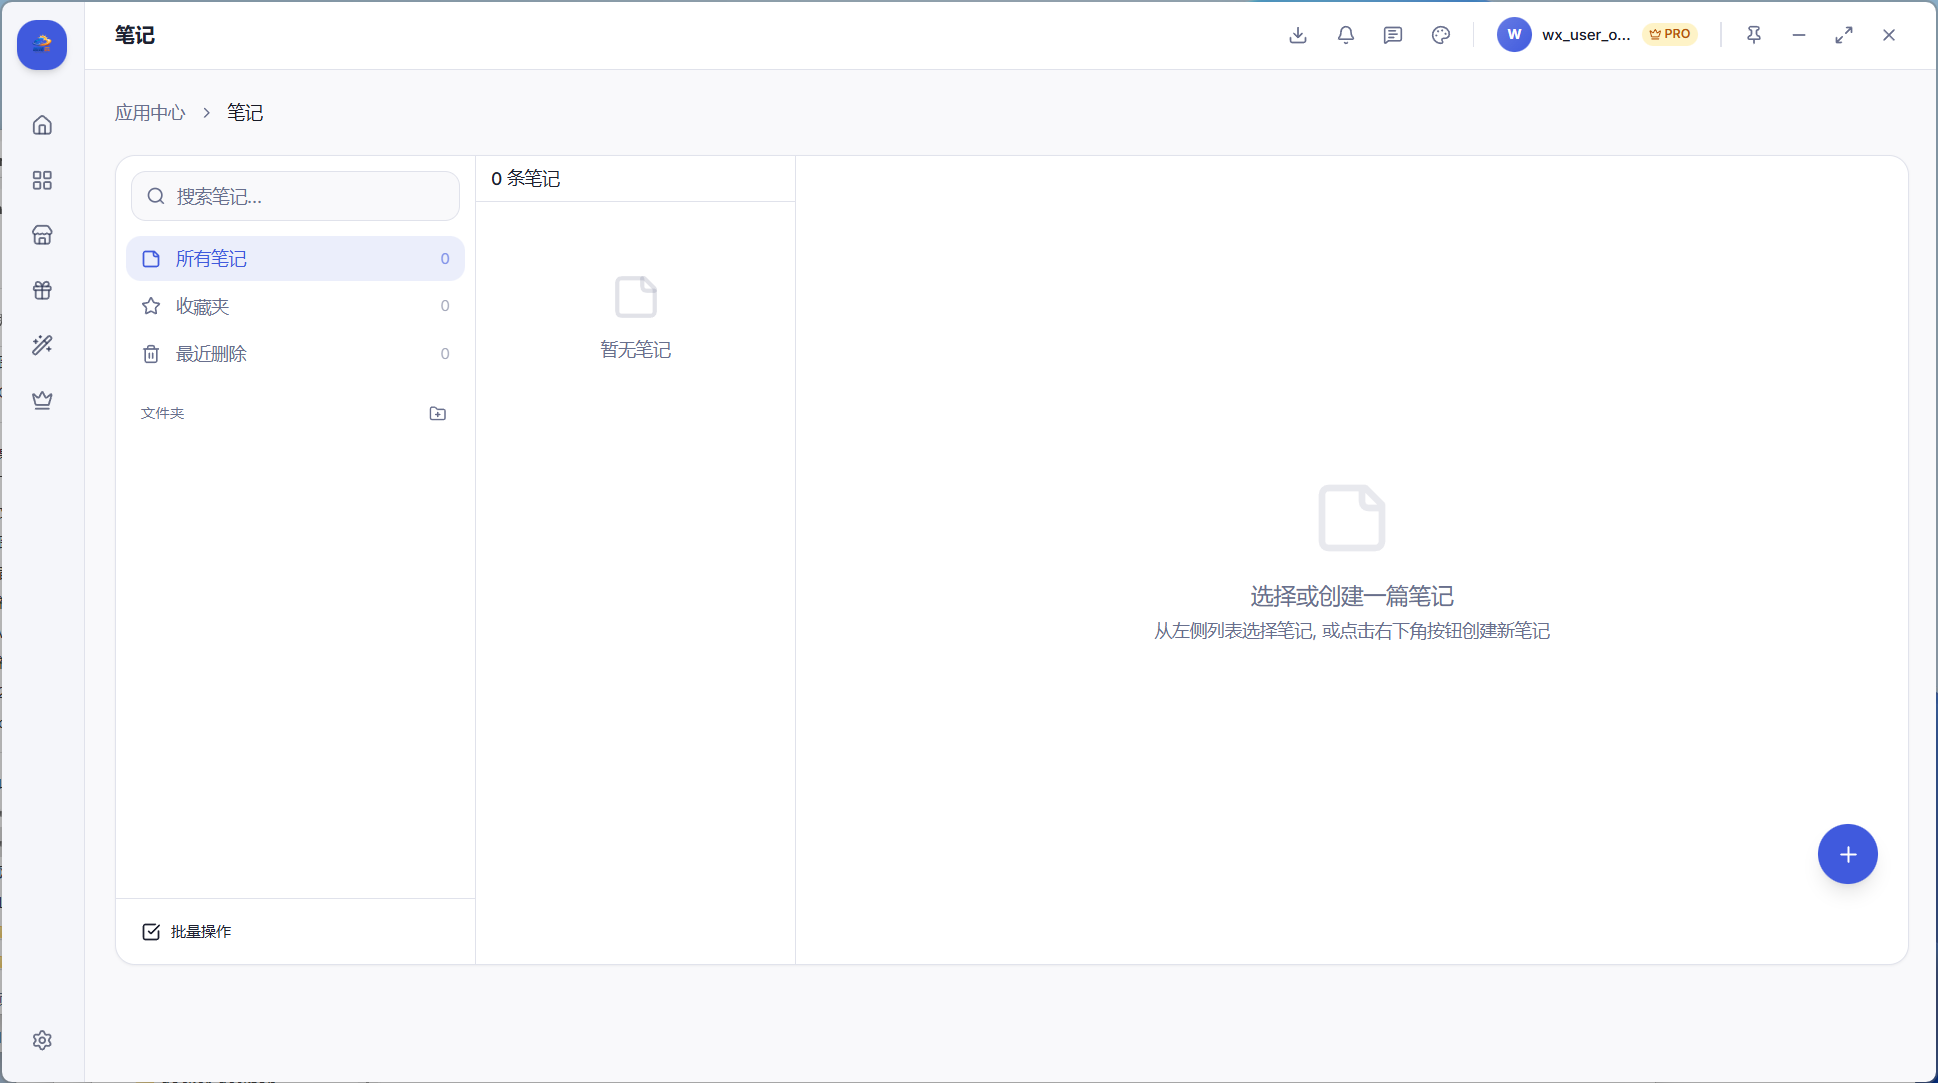The image size is (1938, 1083).
Task: Open the app center grid icon
Action: click(x=42, y=180)
